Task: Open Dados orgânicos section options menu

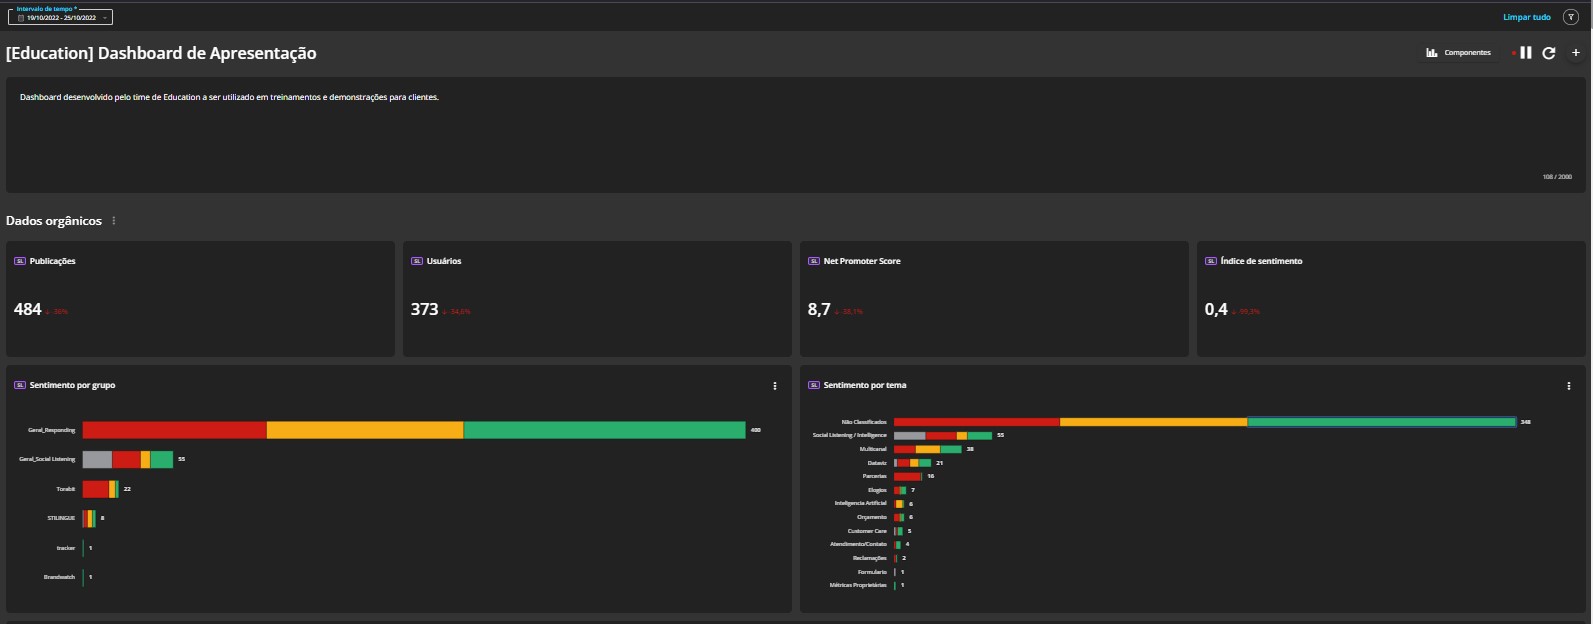Action: point(114,221)
